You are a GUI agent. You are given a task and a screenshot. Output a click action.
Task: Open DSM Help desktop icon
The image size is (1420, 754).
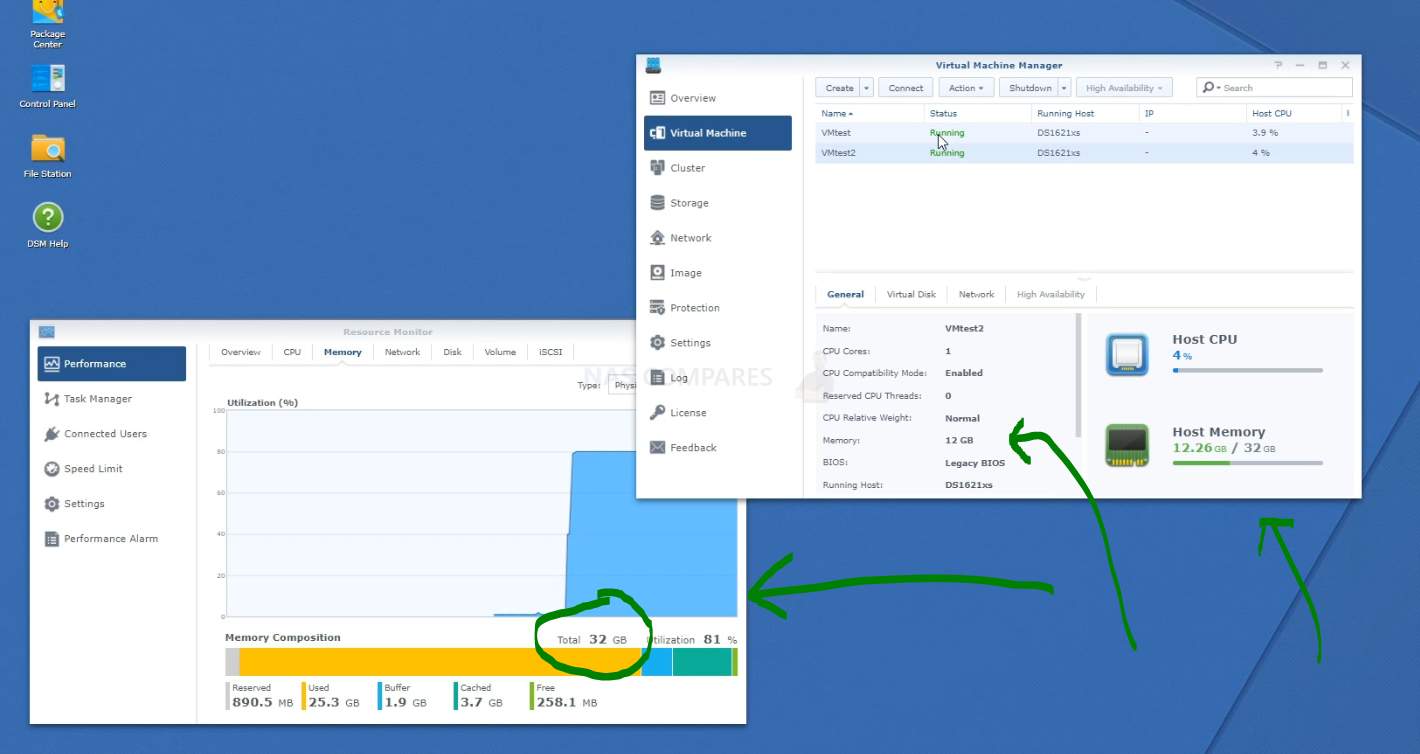pyautogui.click(x=47, y=226)
